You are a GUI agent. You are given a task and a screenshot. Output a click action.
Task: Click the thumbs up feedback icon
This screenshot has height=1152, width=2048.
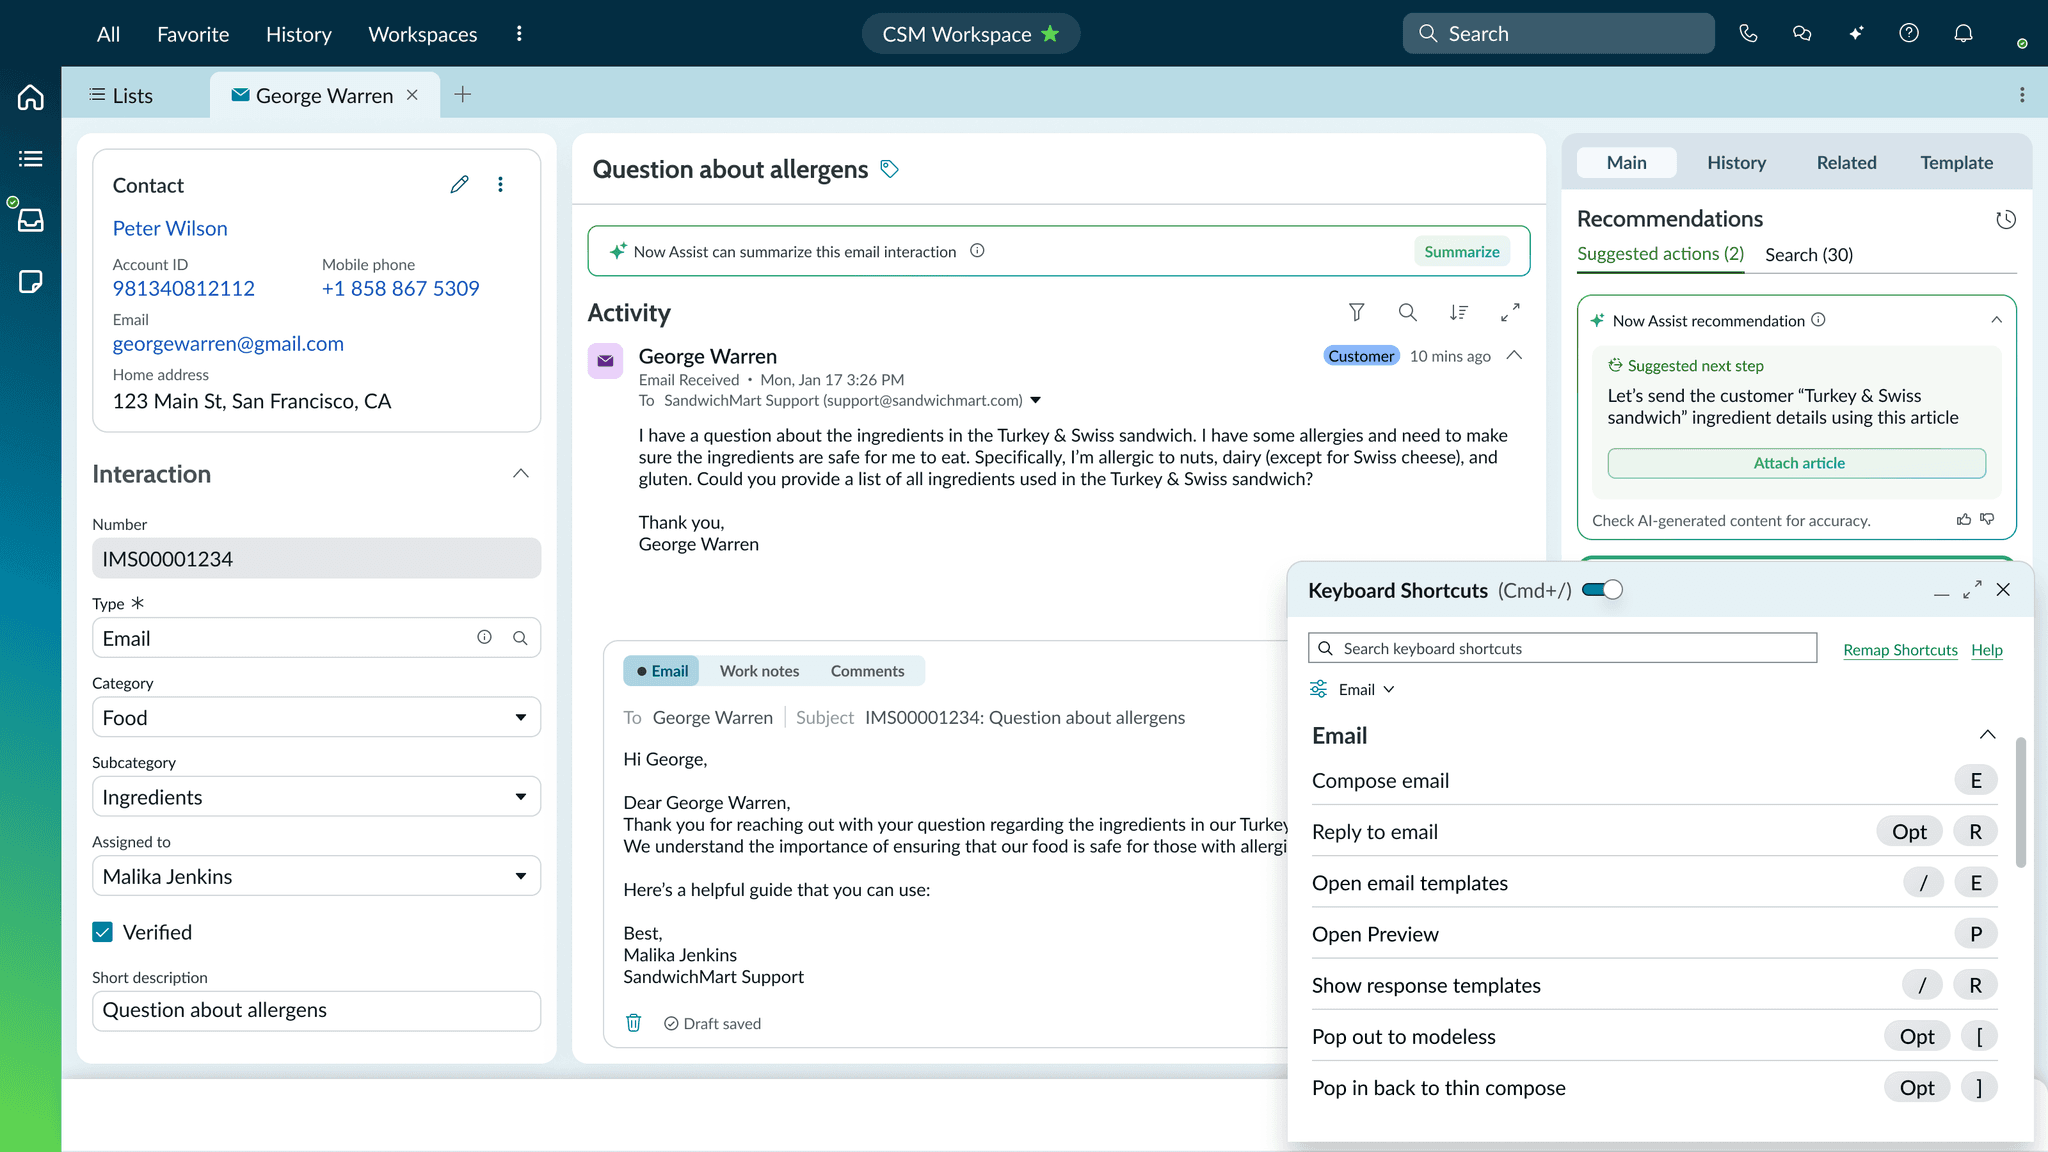(x=1963, y=520)
